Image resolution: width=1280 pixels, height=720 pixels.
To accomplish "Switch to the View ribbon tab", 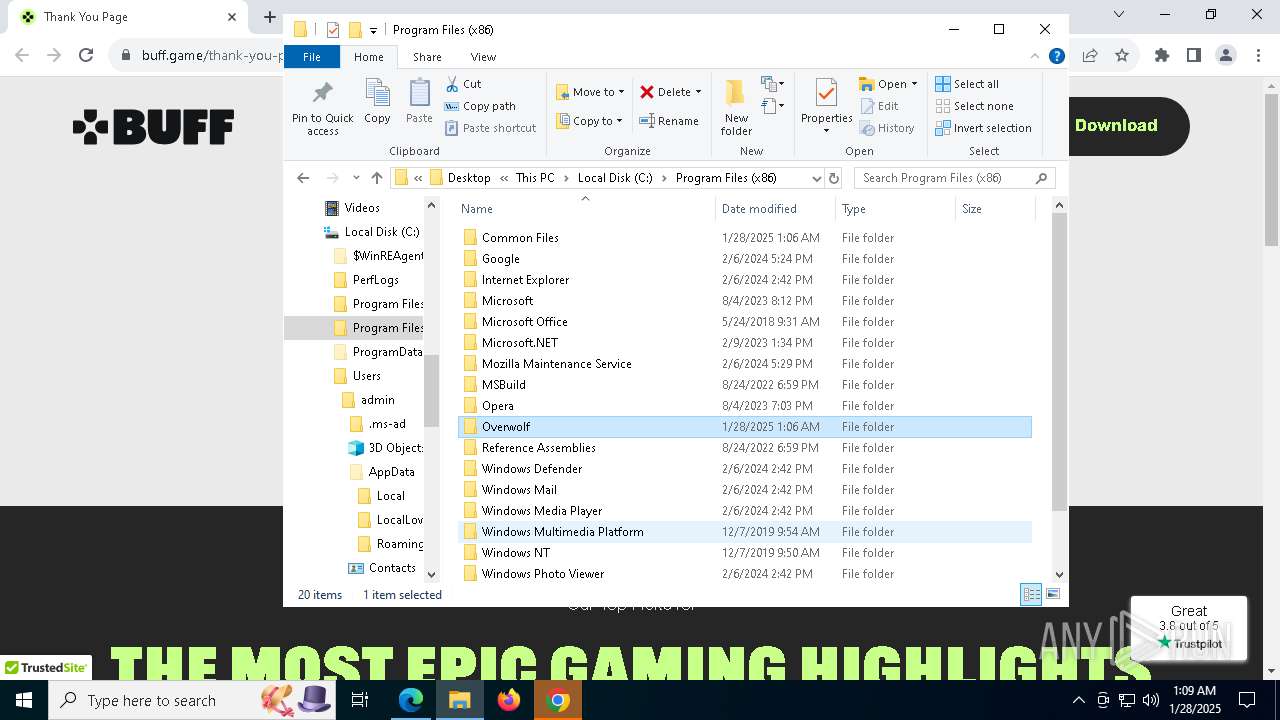I will pyautogui.click(x=483, y=57).
